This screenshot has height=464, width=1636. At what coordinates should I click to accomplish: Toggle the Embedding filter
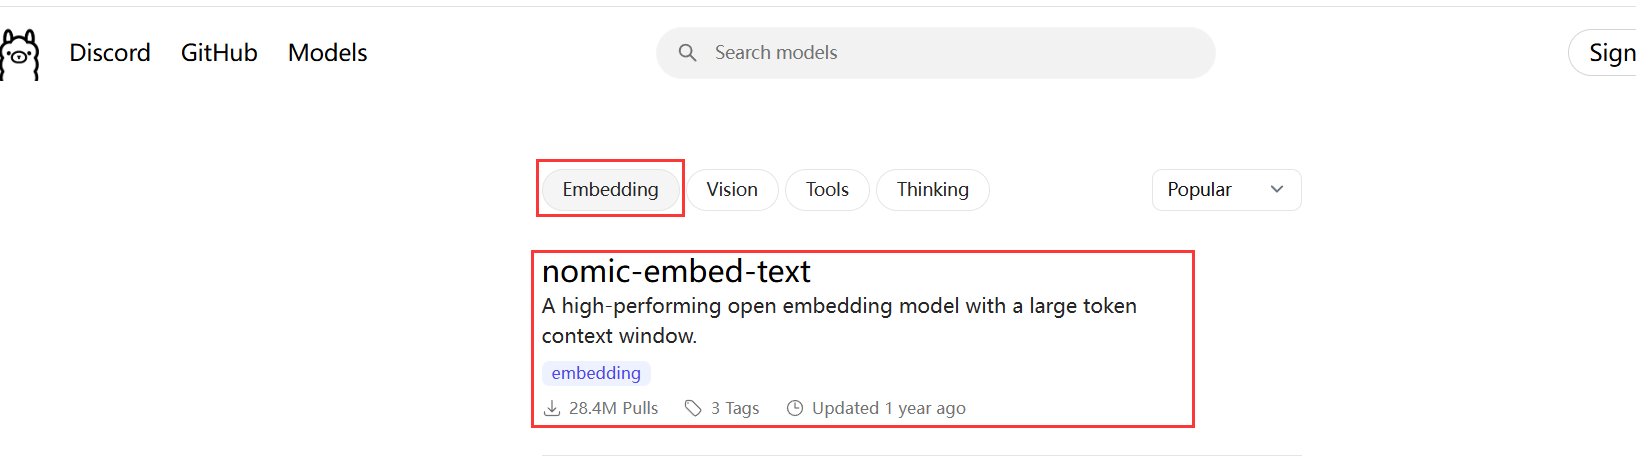click(x=610, y=190)
